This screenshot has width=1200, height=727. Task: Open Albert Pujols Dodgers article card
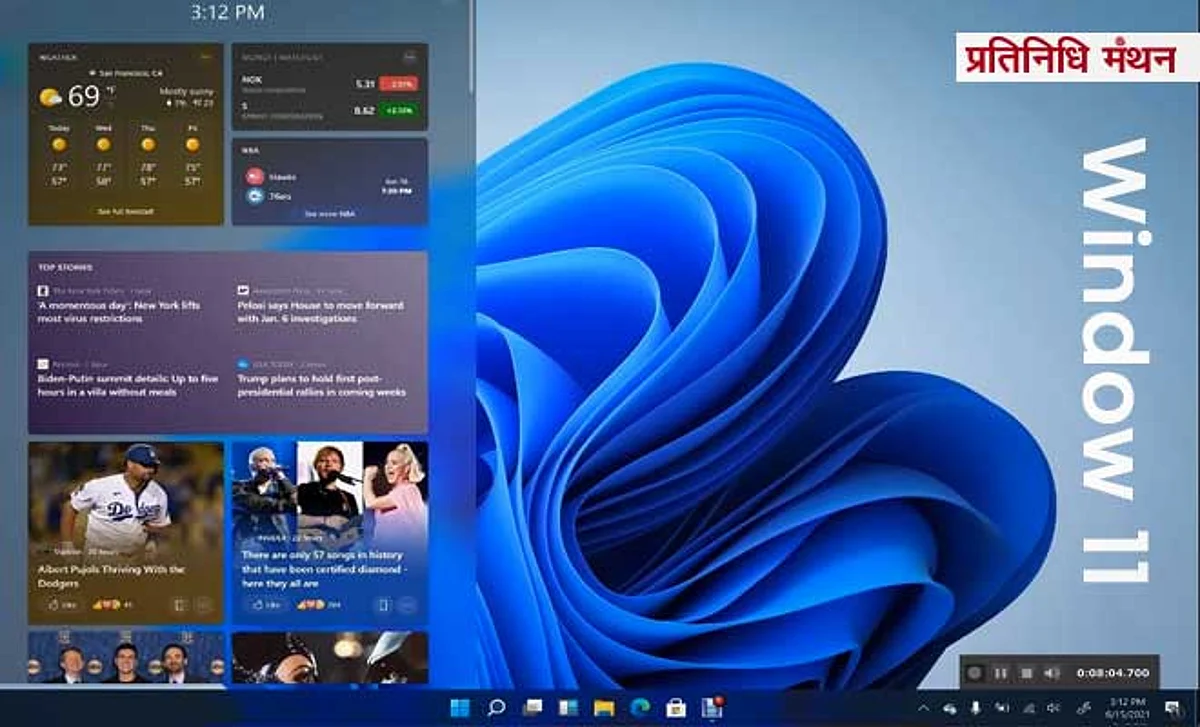click(x=126, y=533)
